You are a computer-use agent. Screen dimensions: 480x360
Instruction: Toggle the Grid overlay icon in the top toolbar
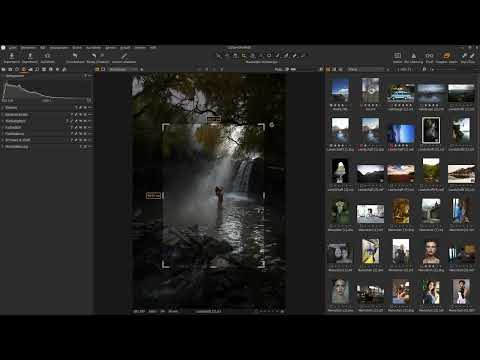(x=397, y=56)
